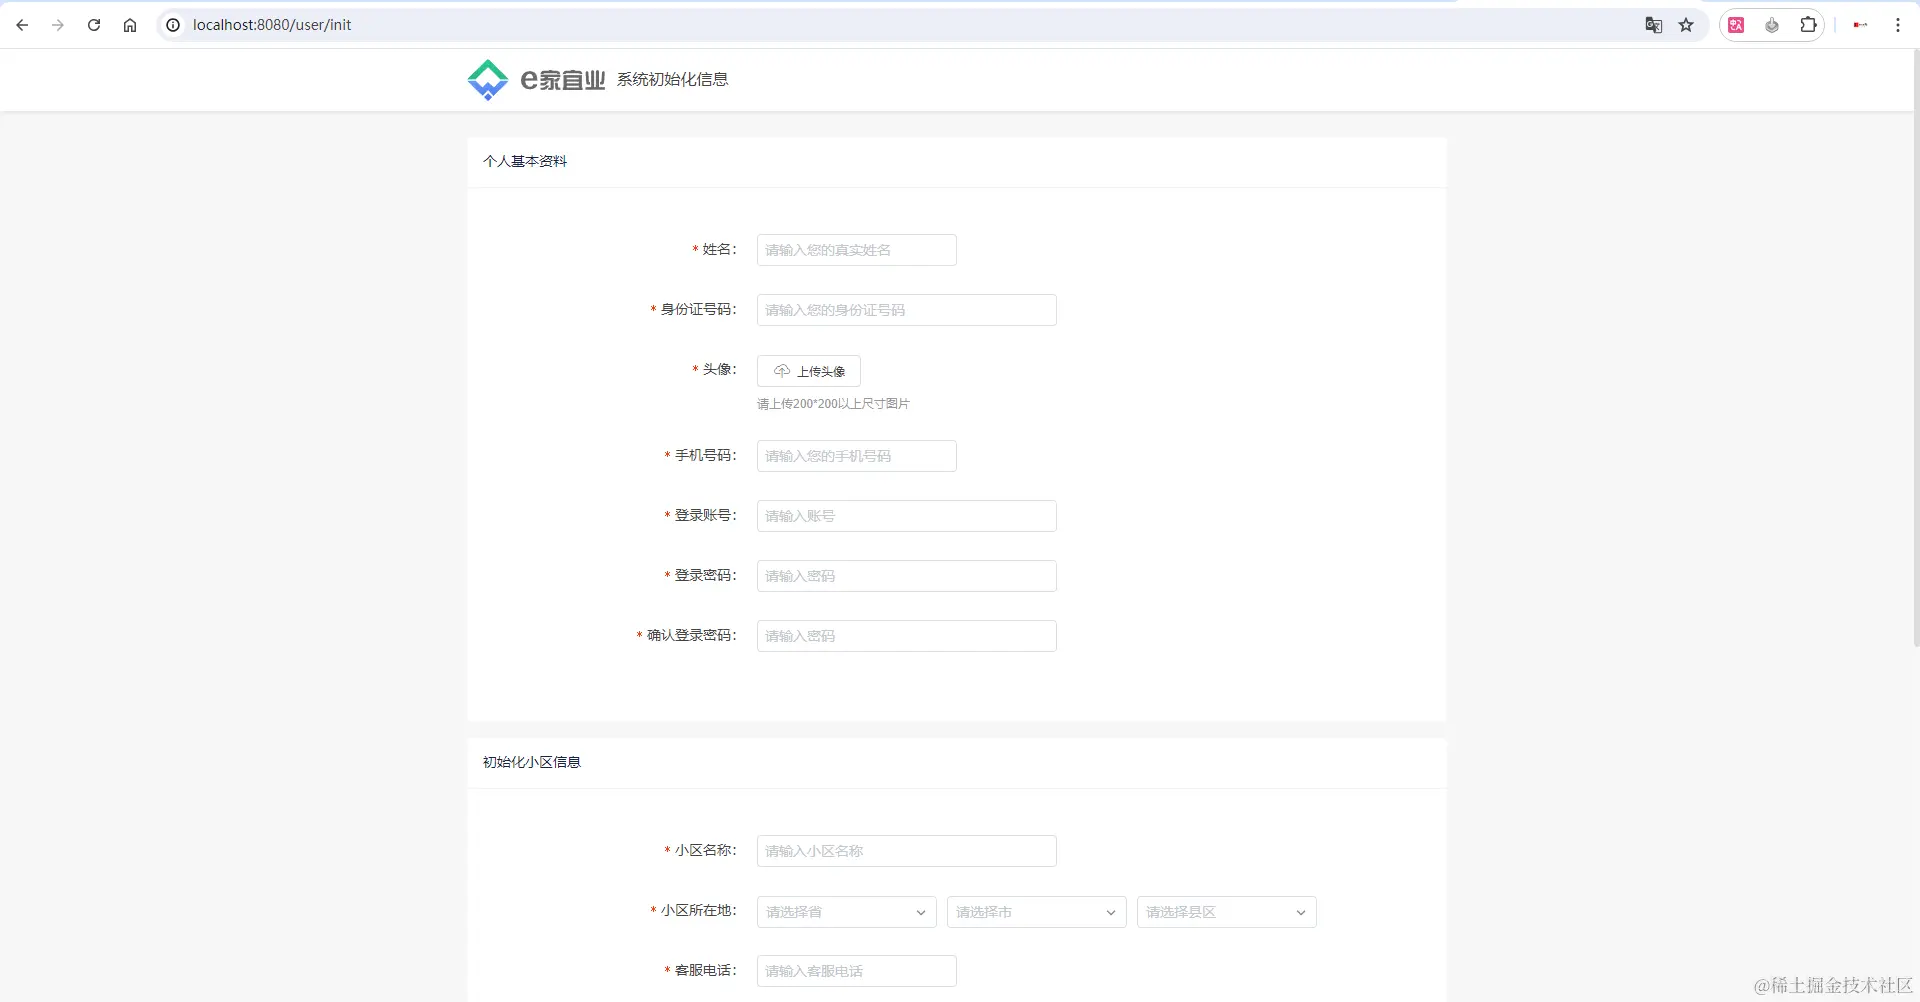The width and height of the screenshot is (1920, 1002).
Task: Open the 请选择省 province dropdown
Action: [x=847, y=912]
